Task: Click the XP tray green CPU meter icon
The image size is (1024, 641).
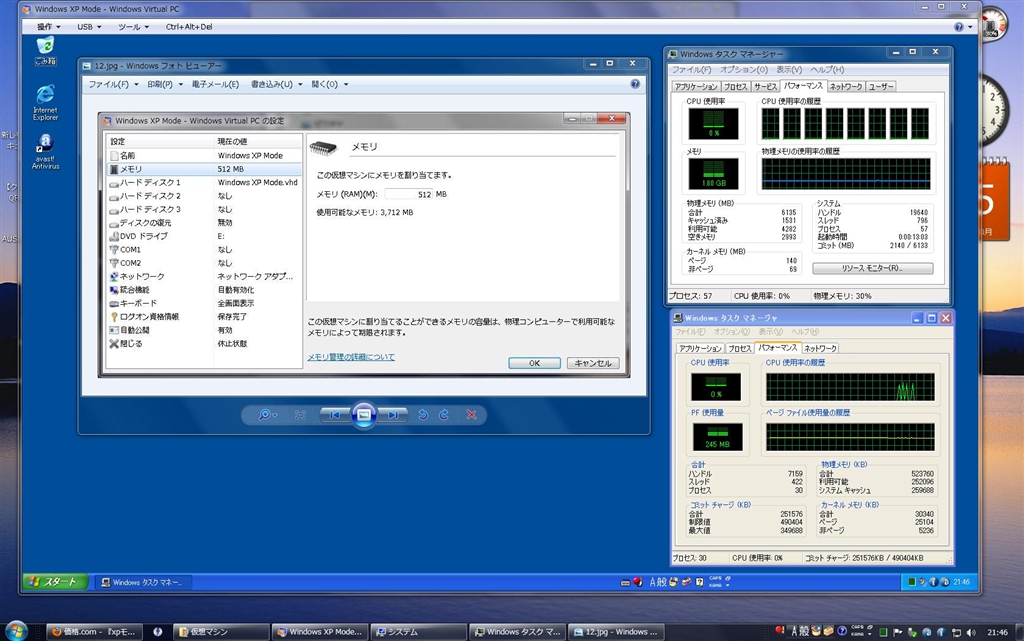Action: point(912,582)
